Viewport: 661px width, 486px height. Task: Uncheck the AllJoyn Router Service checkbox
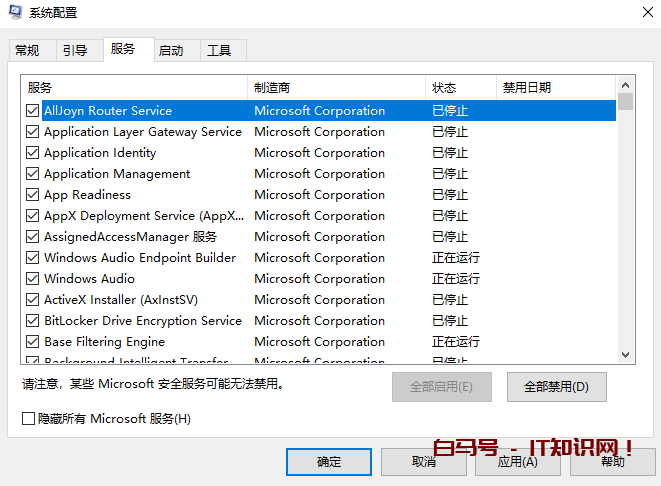click(x=33, y=111)
